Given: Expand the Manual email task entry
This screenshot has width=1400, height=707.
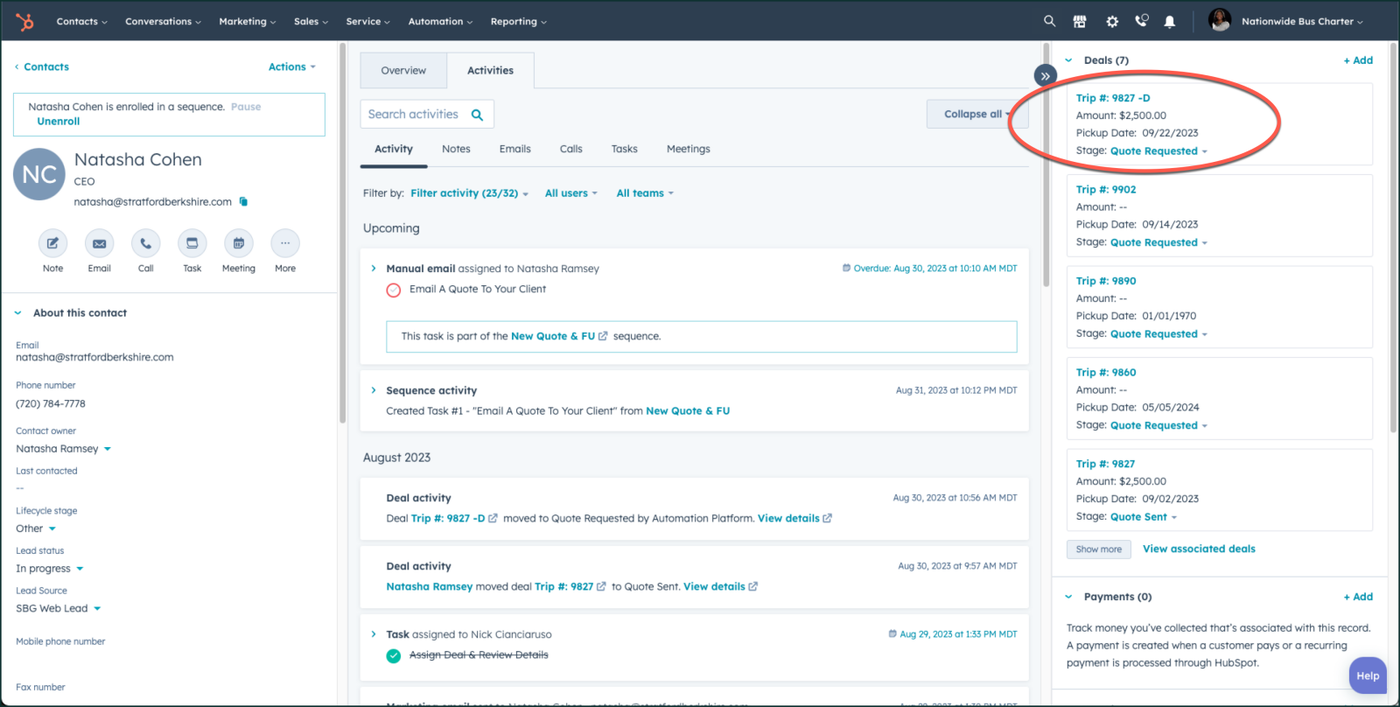Looking at the screenshot, I should (x=374, y=269).
